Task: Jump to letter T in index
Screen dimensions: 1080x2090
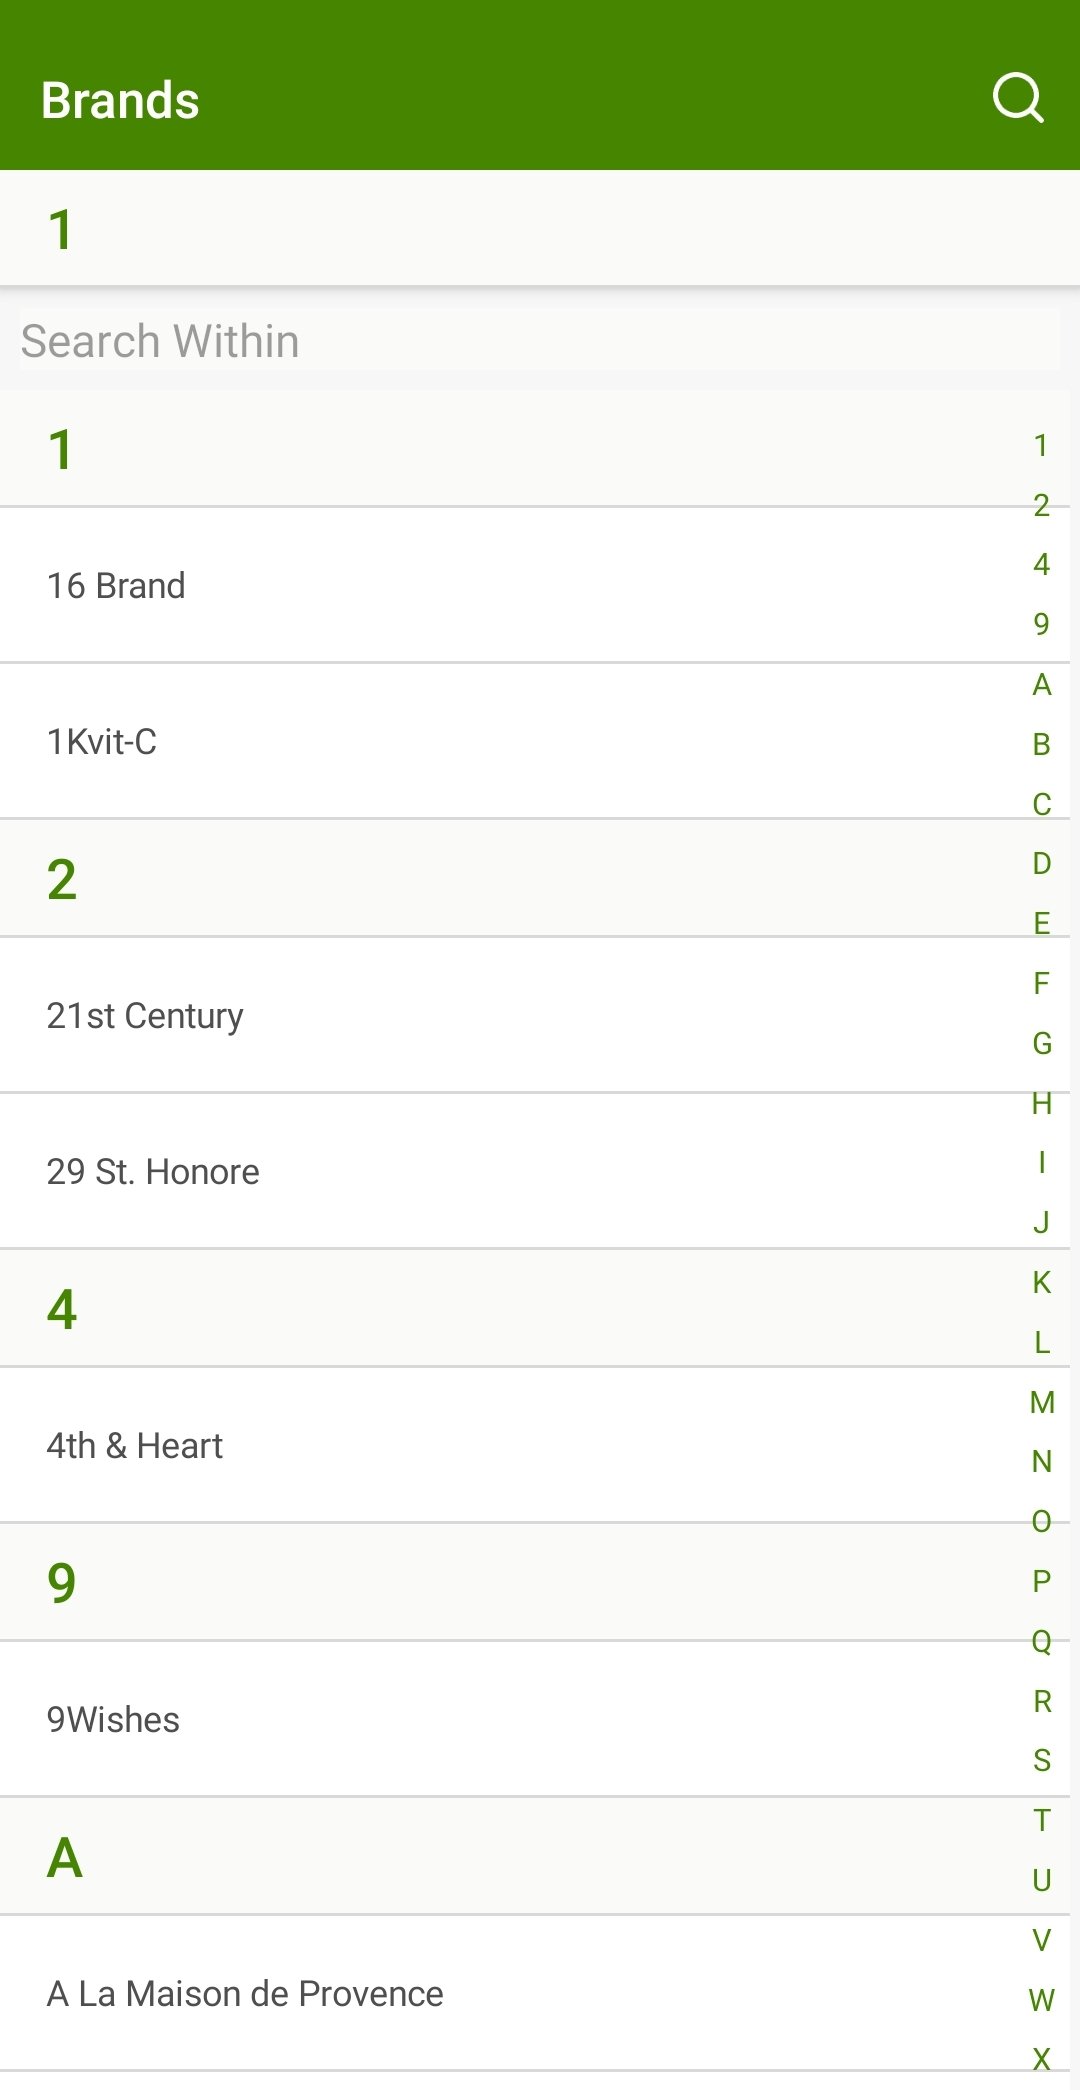Action: (x=1042, y=1820)
